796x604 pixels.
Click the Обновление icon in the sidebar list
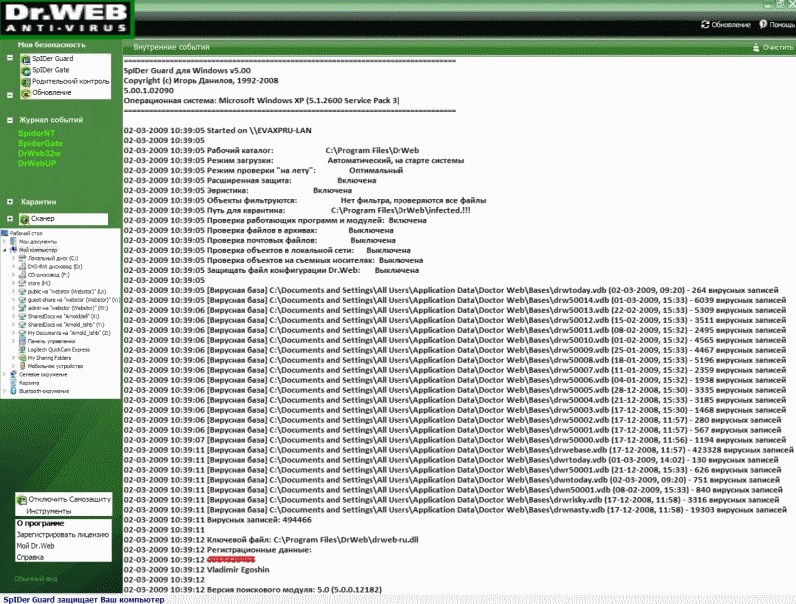pyautogui.click(x=26, y=93)
